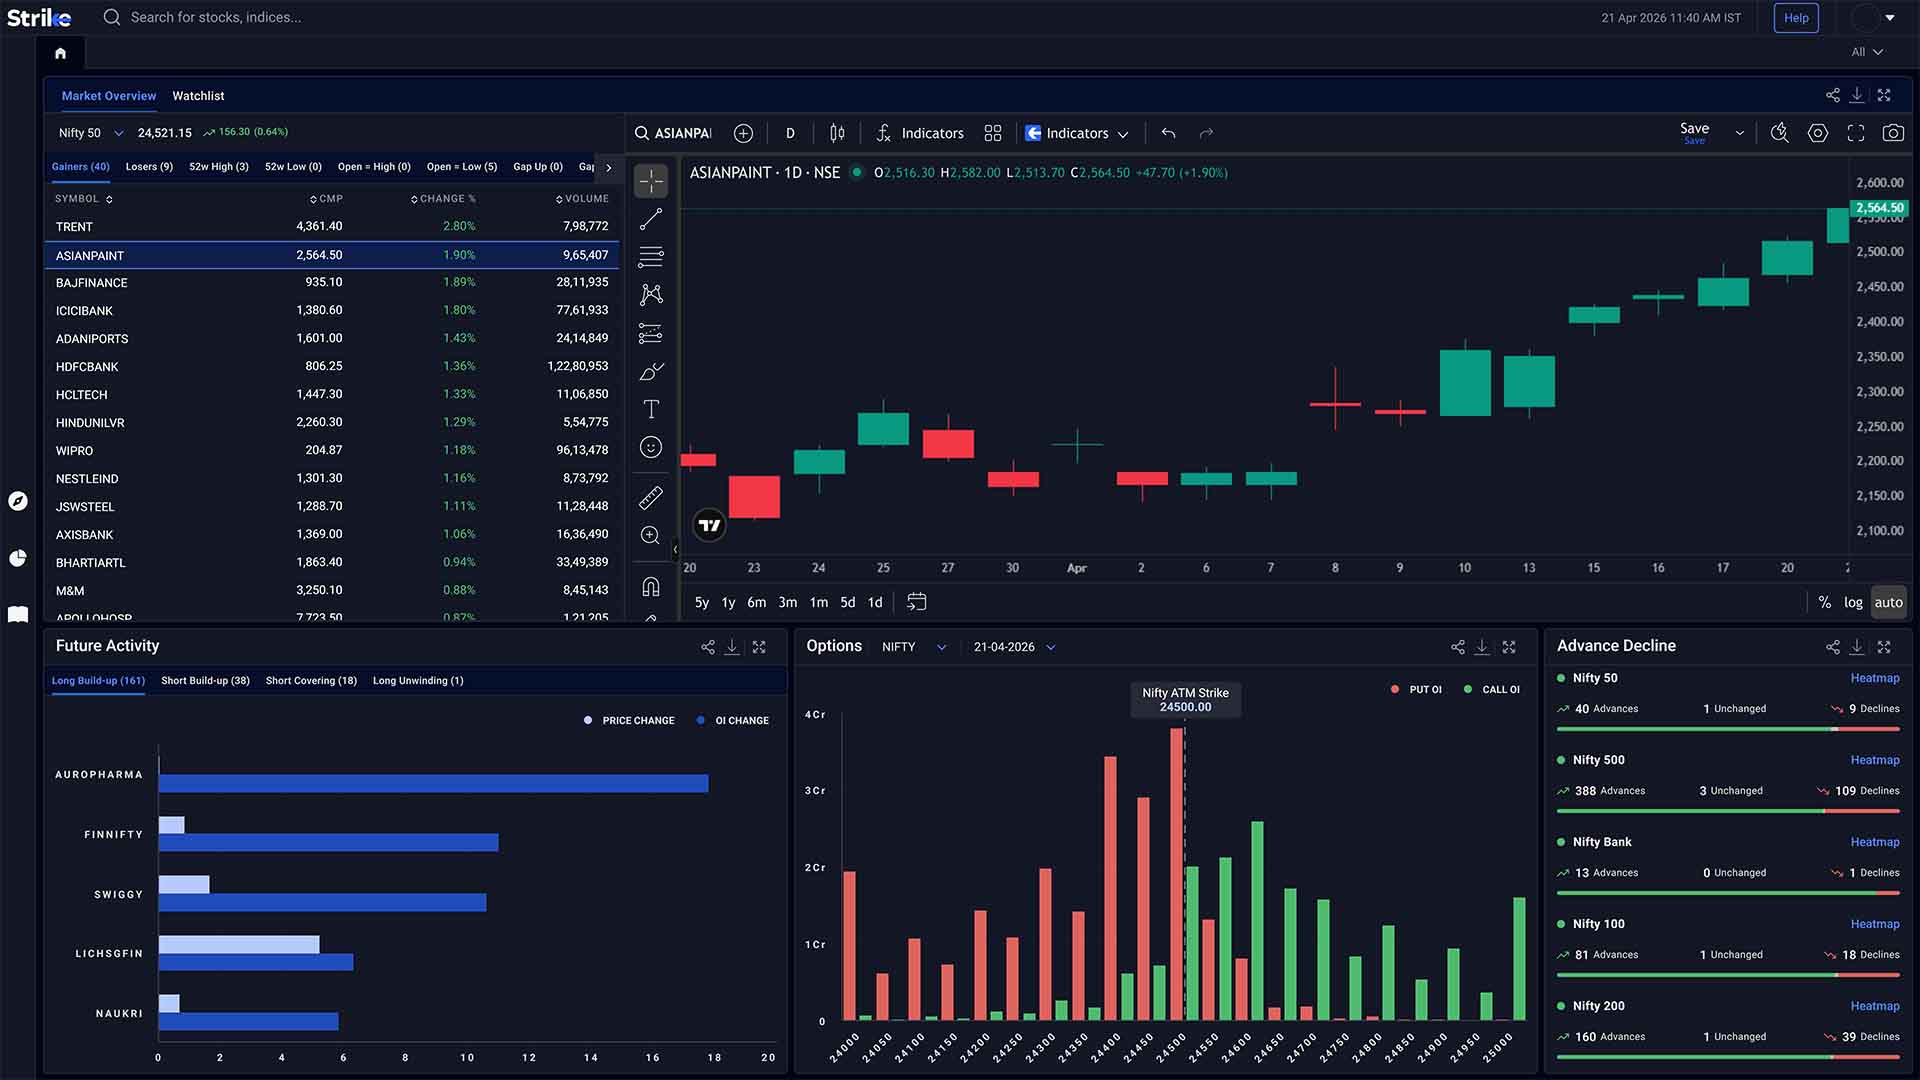Redo the chart action
The width and height of the screenshot is (1920, 1080).
(x=1206, y=133)
